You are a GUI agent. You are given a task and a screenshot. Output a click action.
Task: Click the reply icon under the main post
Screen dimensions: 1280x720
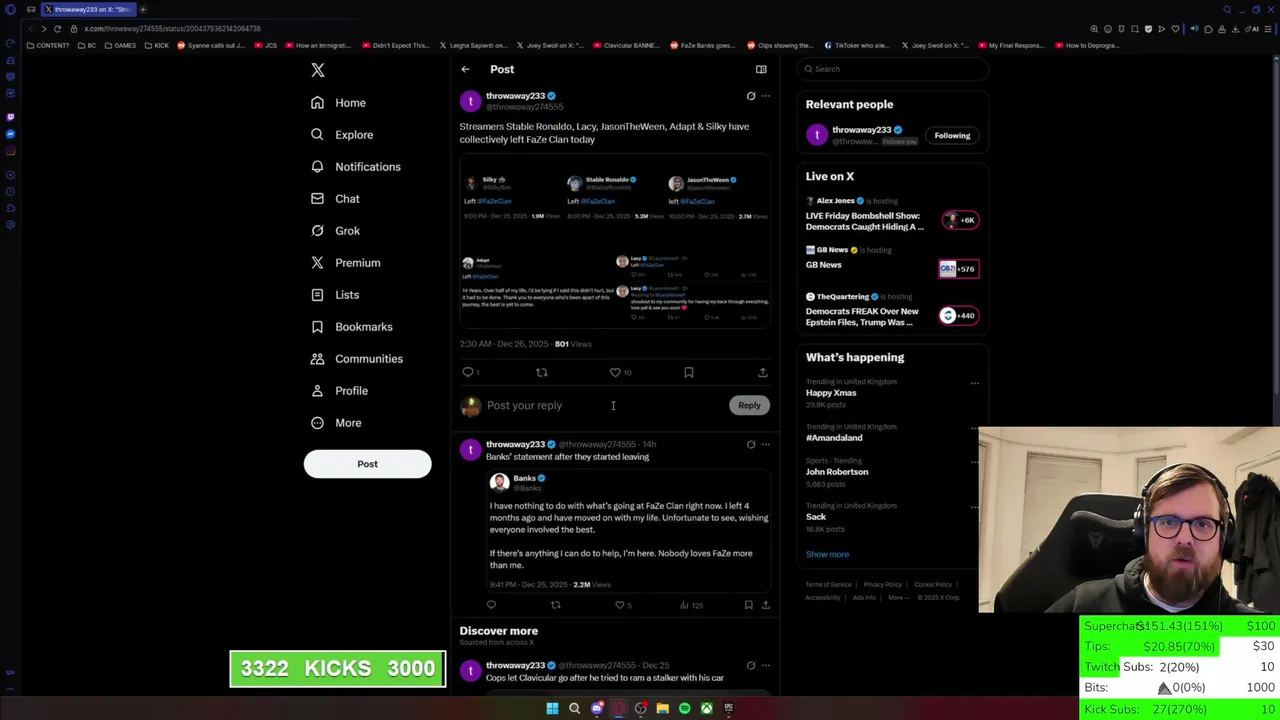coord(468,372)
